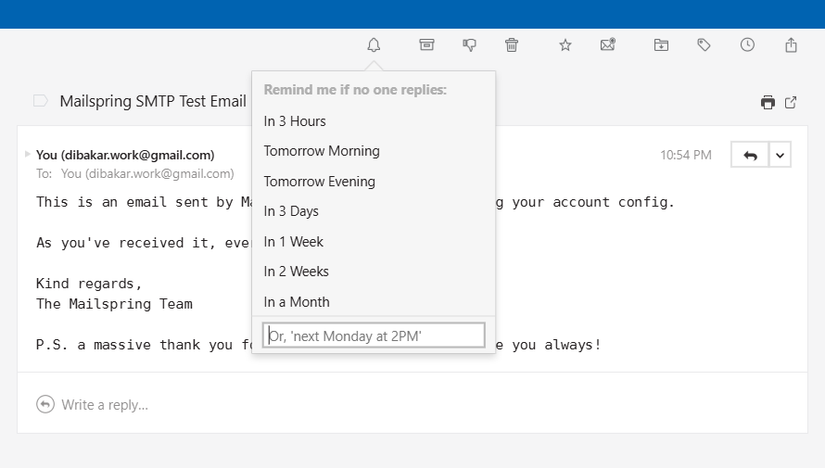825x468 pixels.
Task: Click 'The Mailspring Team' signature text
Action: click(x=114, y=304)
